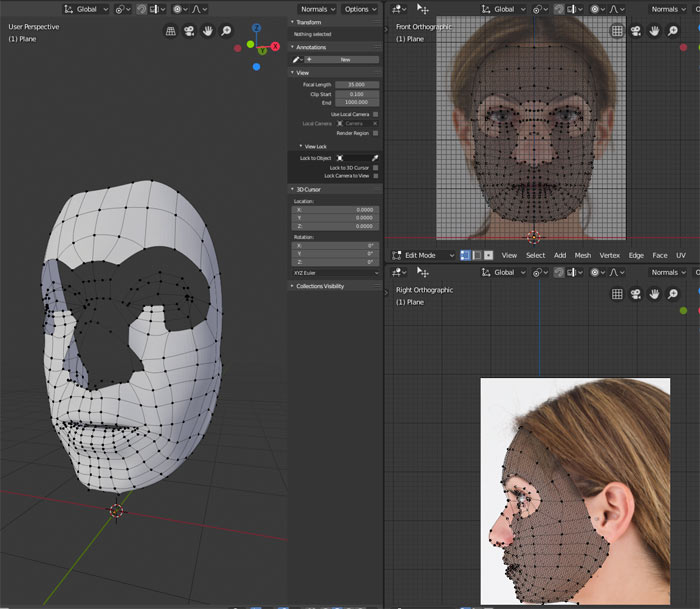Open editor type menu in Right Orthographic header
Viewport: 700px width, 609px height.
point(398,272)
